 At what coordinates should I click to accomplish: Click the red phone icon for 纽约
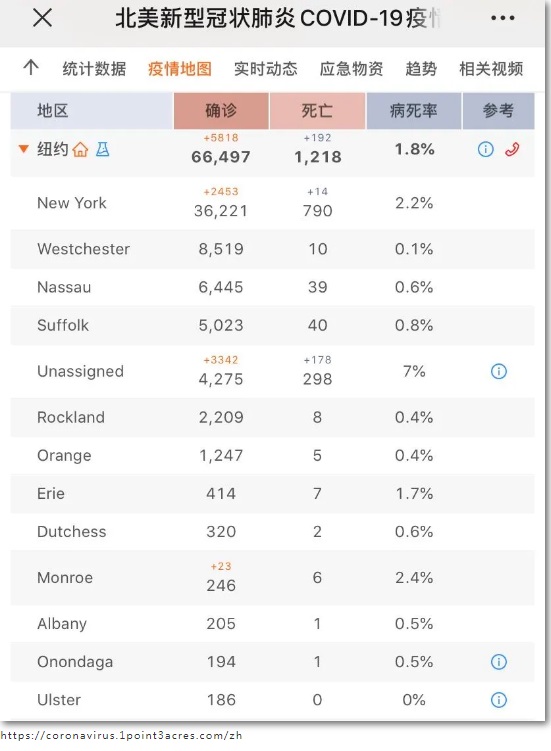(x=512, y=149)
